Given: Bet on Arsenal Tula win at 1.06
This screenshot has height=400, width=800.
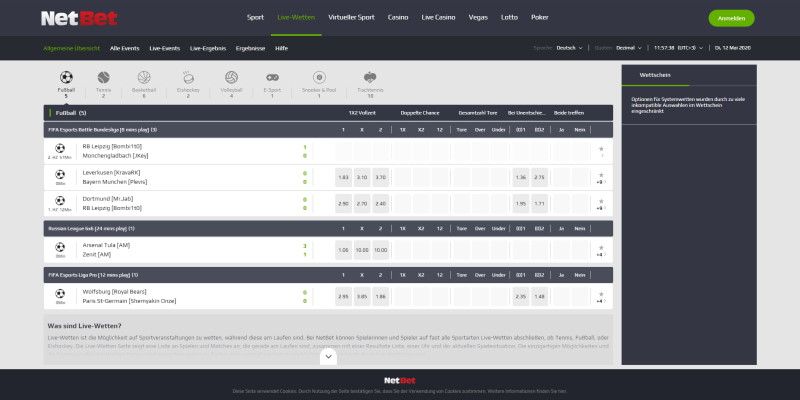Looking at the screenshot, I should [x=343, y=250].
